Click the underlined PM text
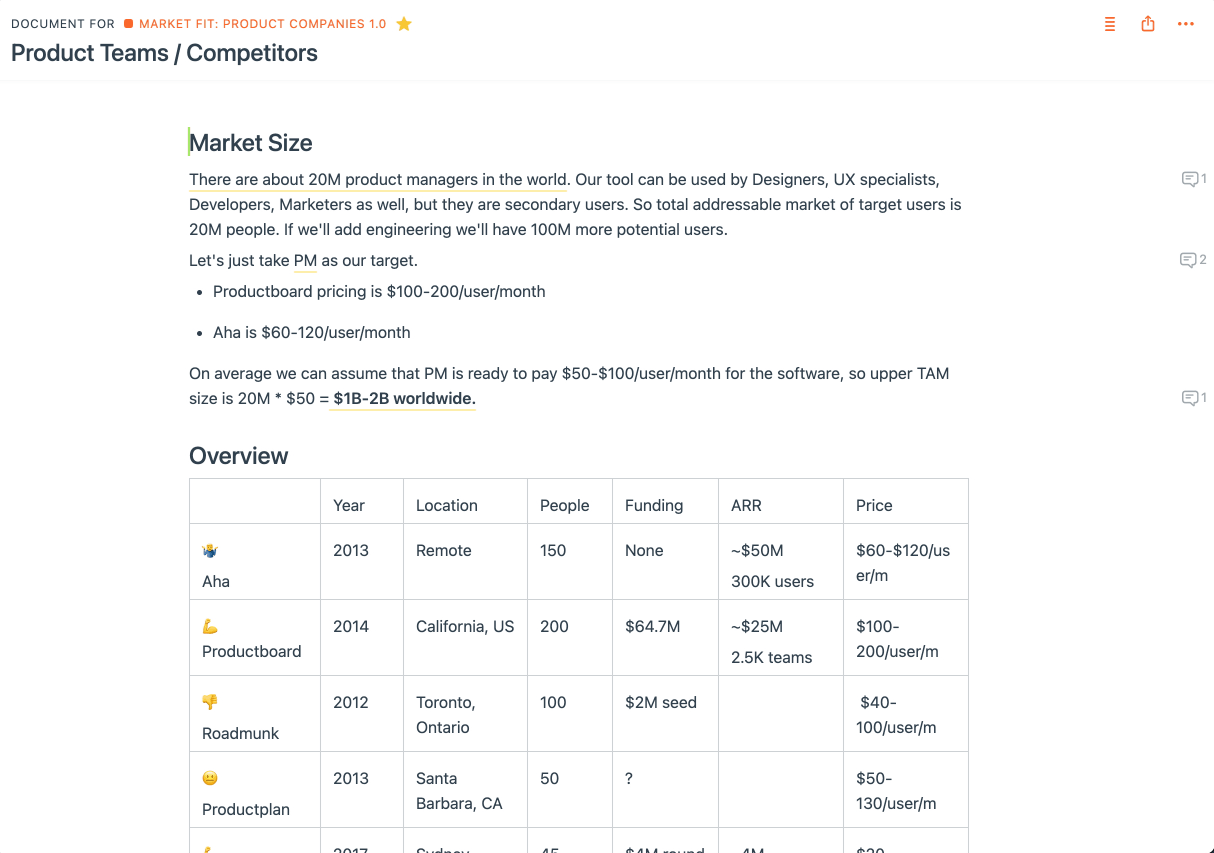This screenshot has width=1214, height=853. click(305, 261)
